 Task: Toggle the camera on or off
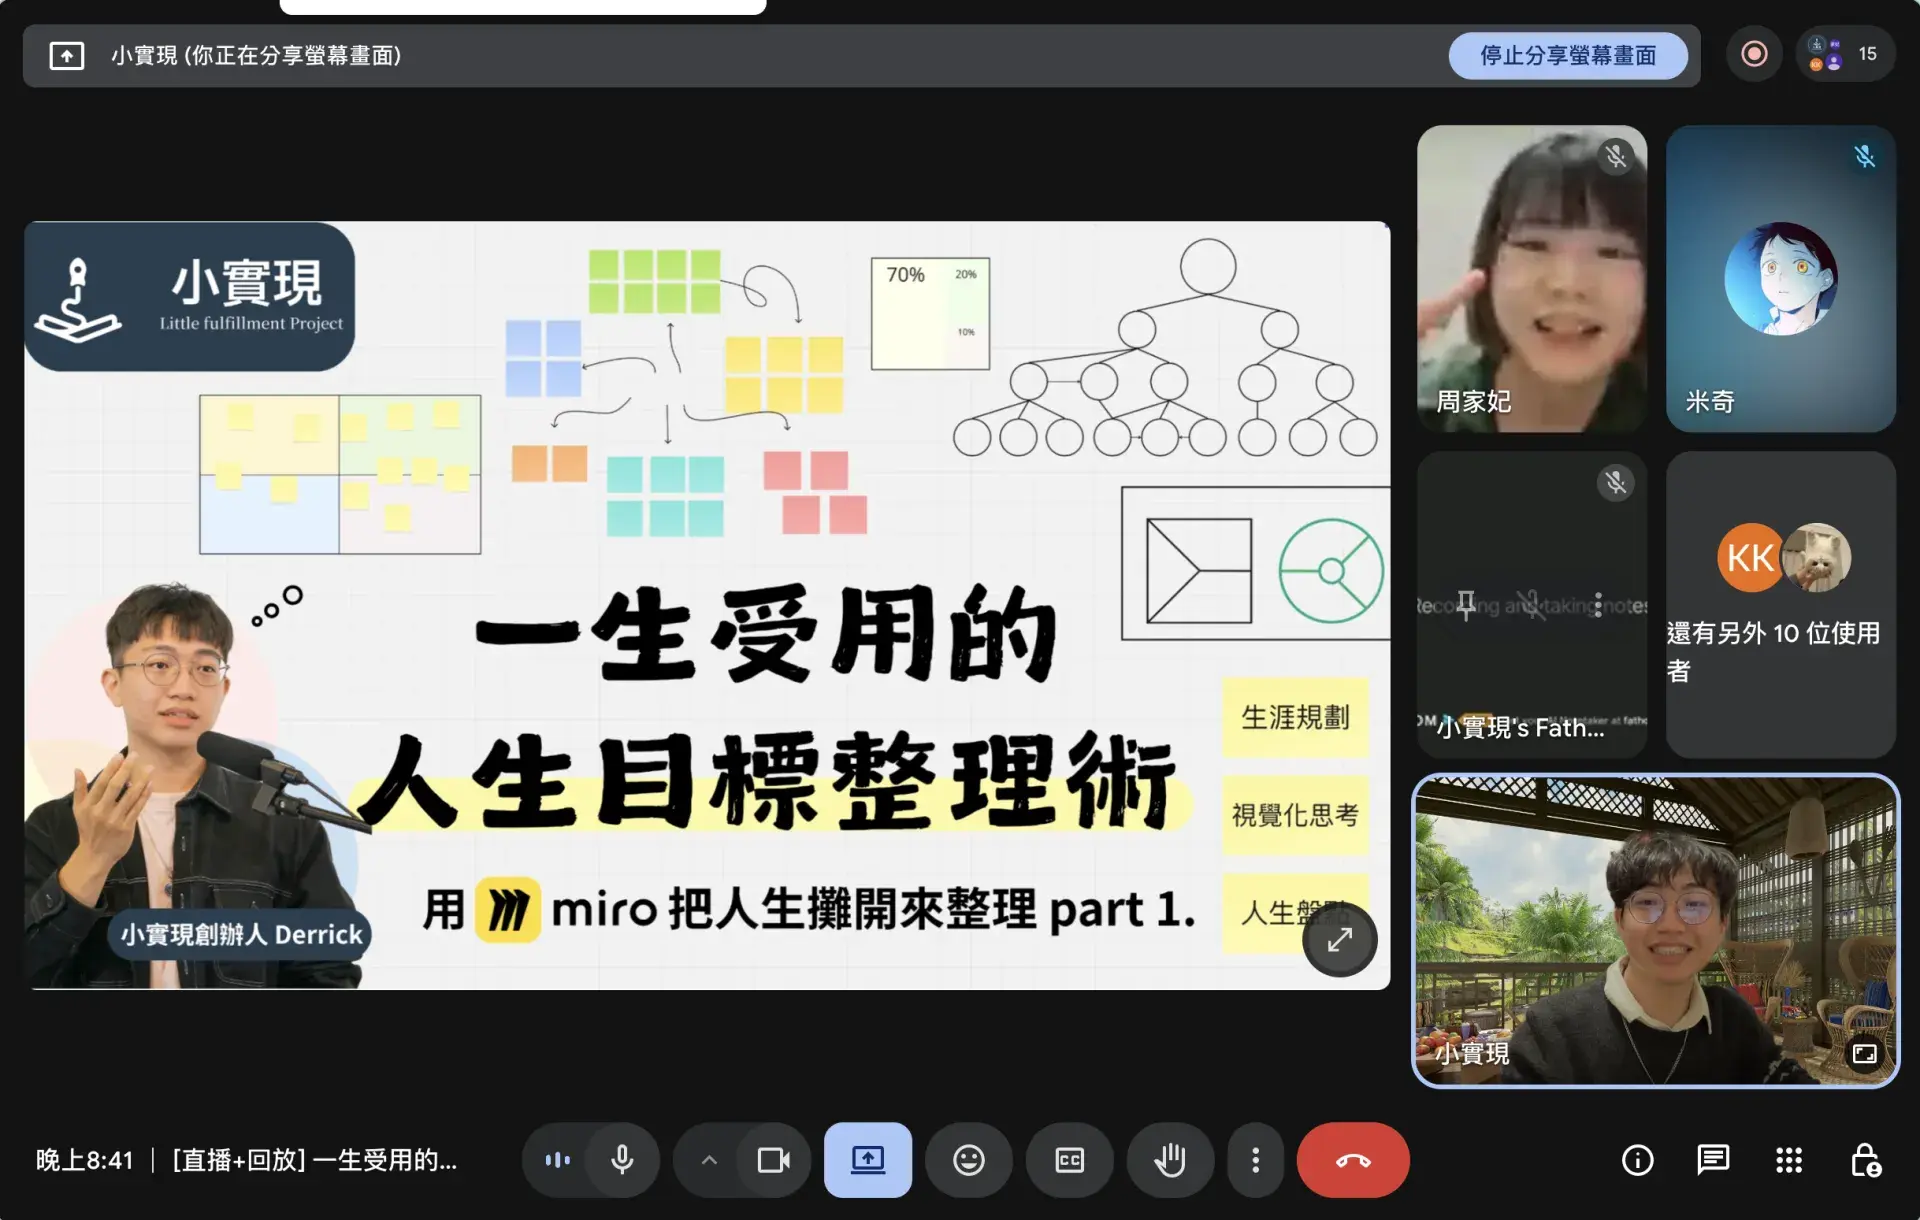(x=773, y=1160)
